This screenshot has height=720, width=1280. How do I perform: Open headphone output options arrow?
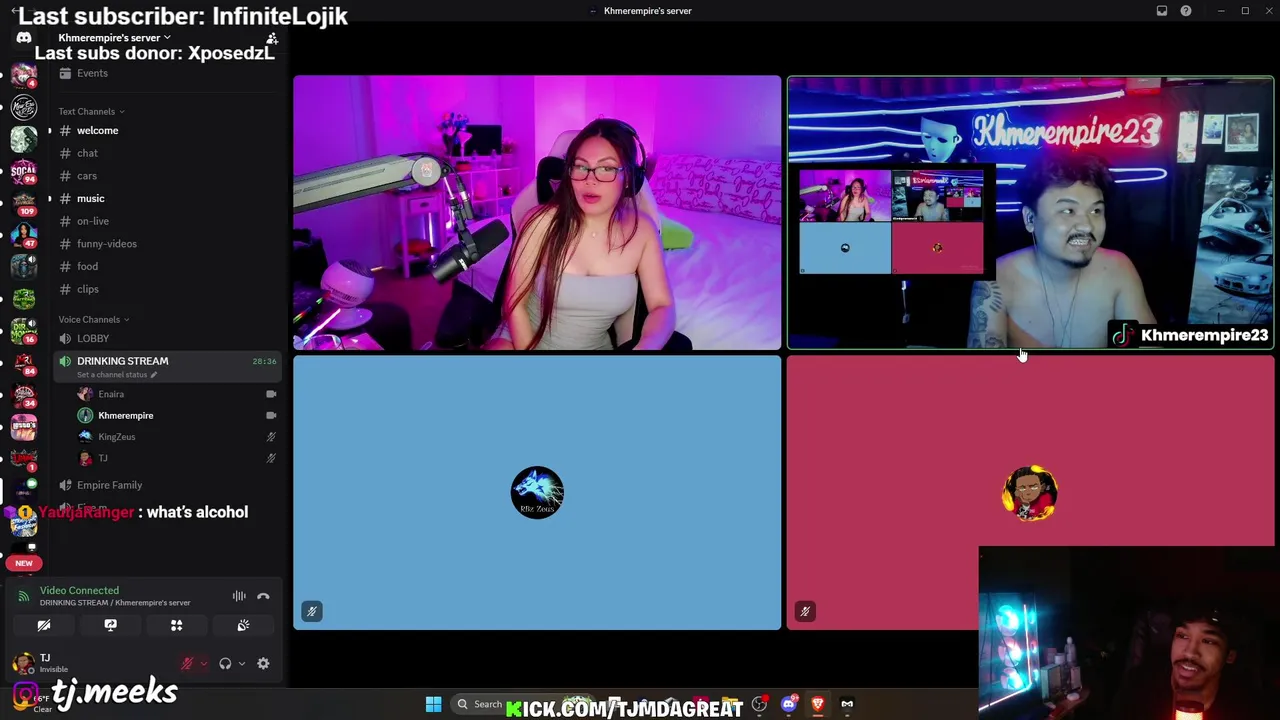(x=241, y=663)
